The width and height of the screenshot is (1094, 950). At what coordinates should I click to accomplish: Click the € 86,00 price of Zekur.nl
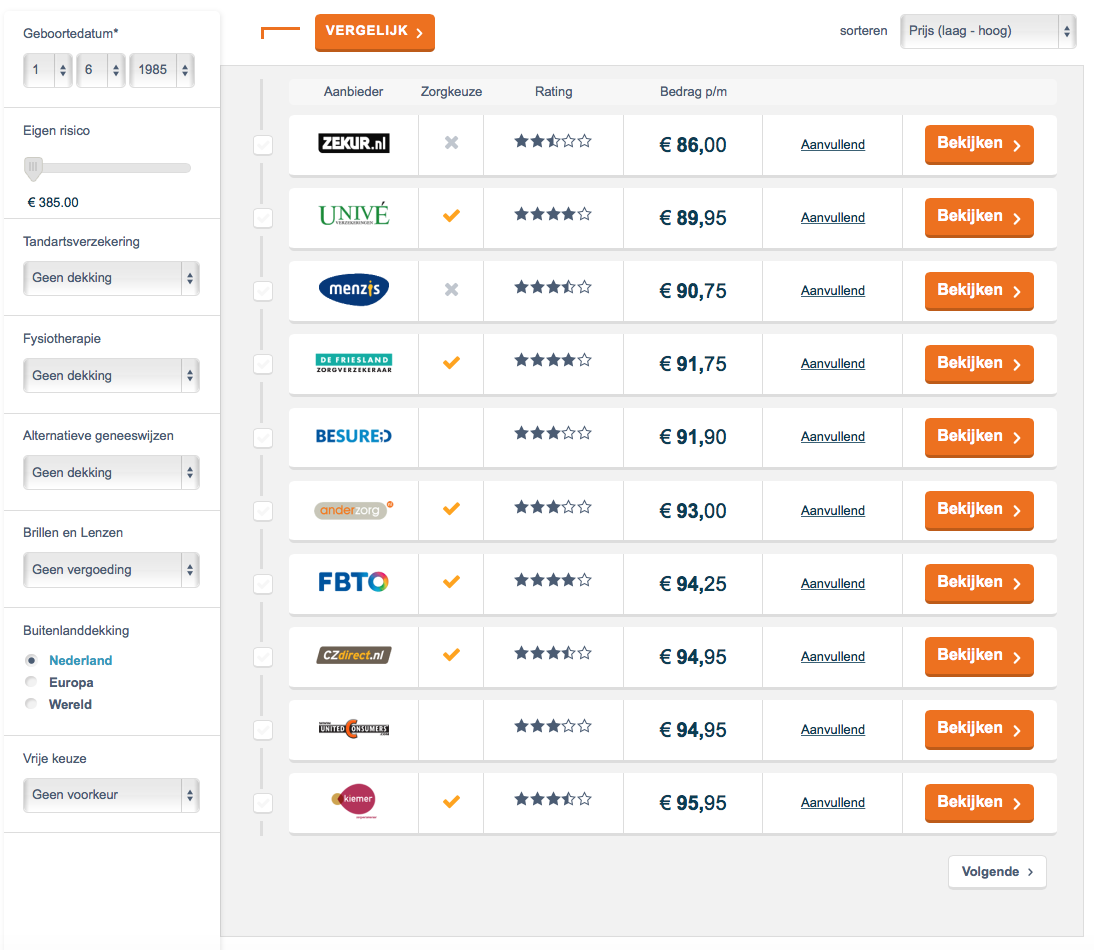click(x=692, y=145)
